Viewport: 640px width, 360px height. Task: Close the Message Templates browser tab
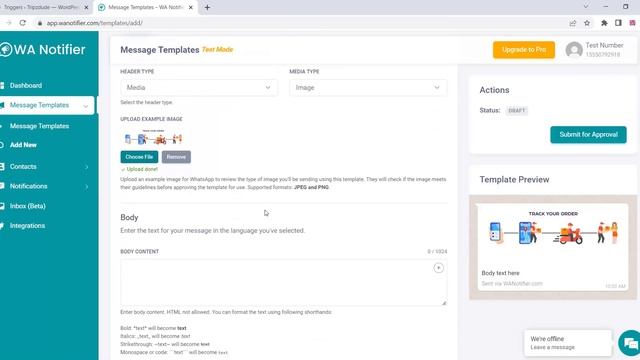coord(191,7)
